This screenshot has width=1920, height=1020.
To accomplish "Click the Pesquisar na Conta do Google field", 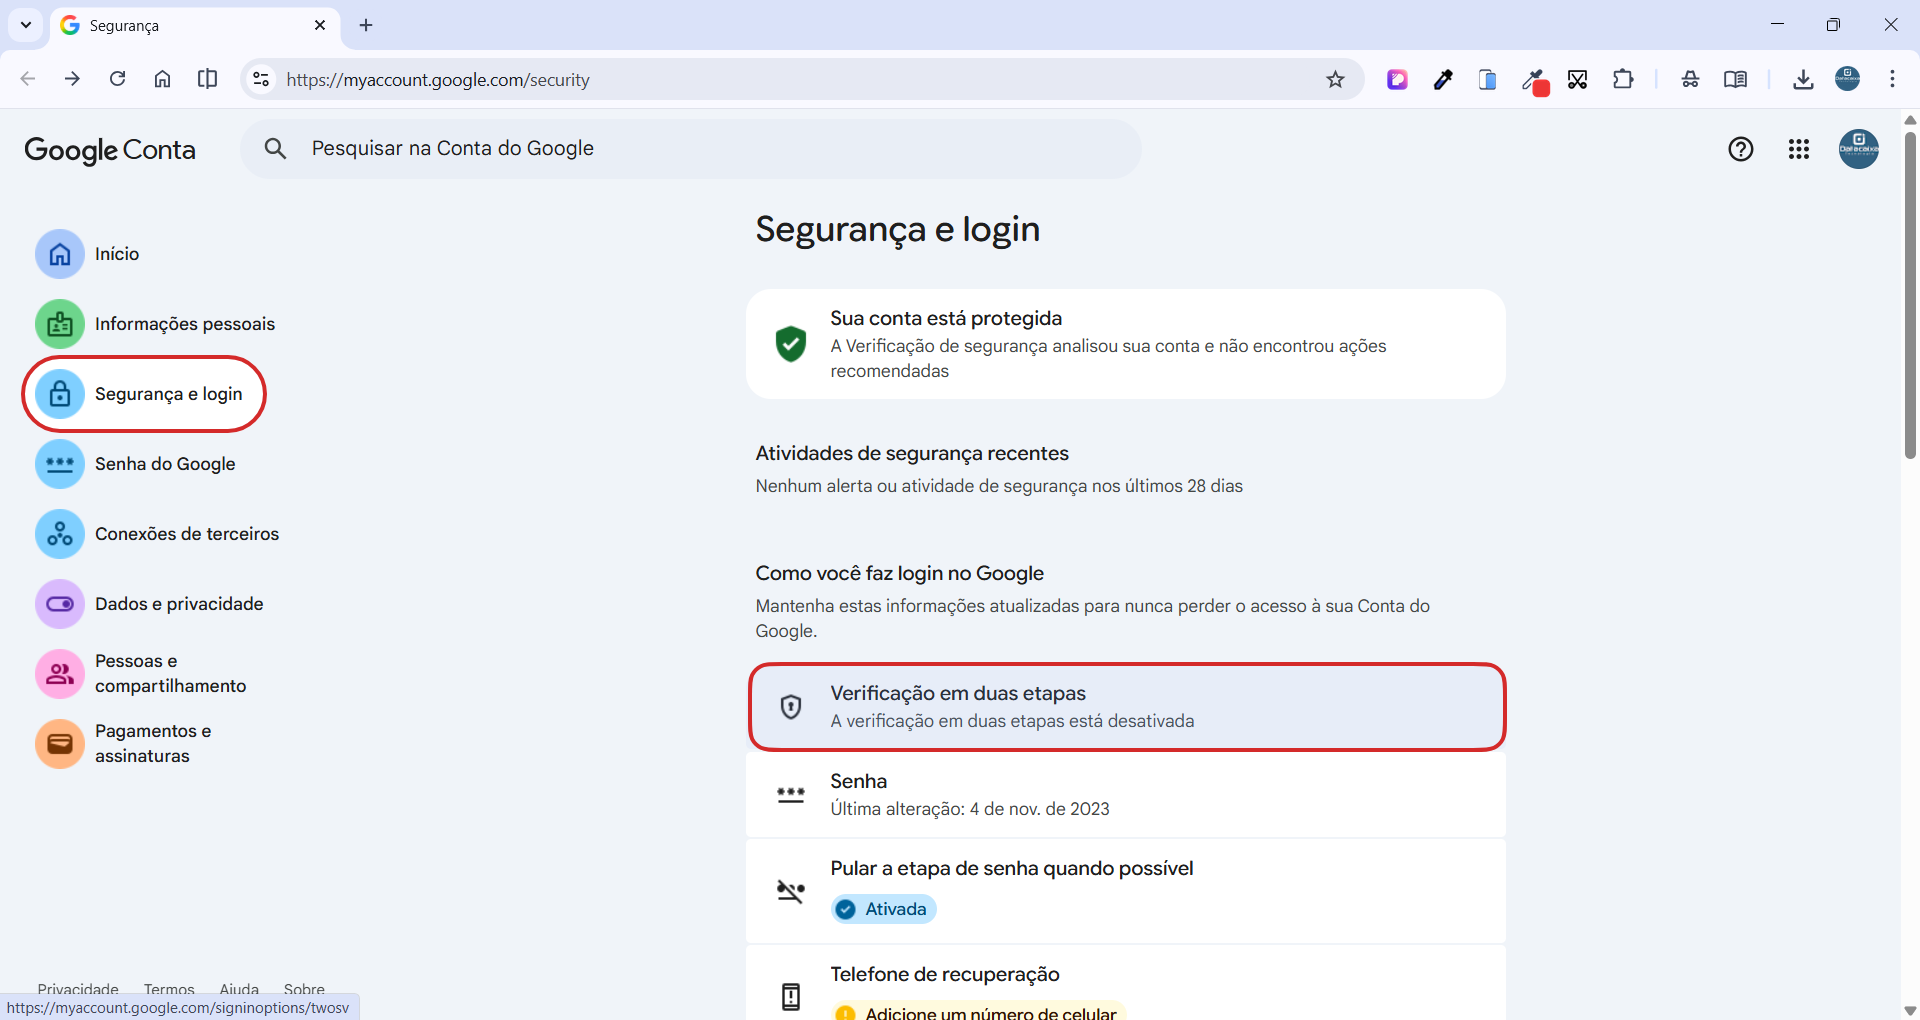I will (690, 148).
